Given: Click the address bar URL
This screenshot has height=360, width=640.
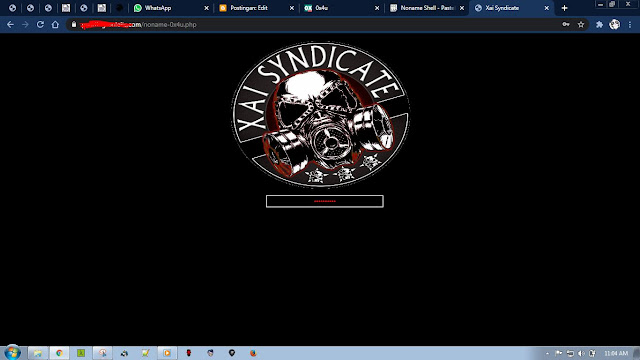Looking at the screenshot, I should coord(139,24).
